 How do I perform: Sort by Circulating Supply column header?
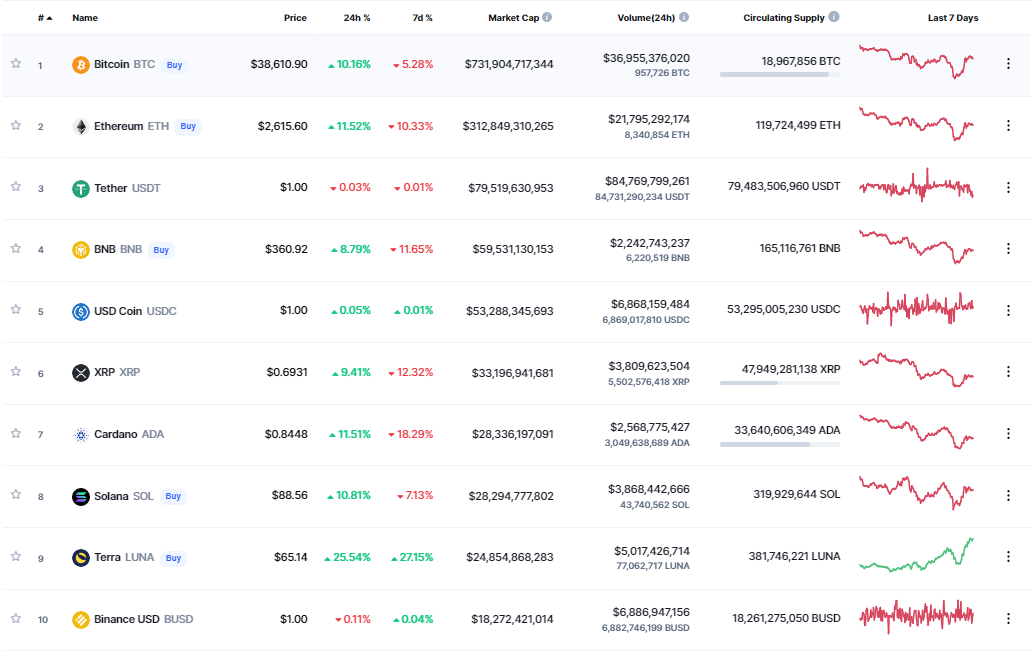[x=784, y=18]
